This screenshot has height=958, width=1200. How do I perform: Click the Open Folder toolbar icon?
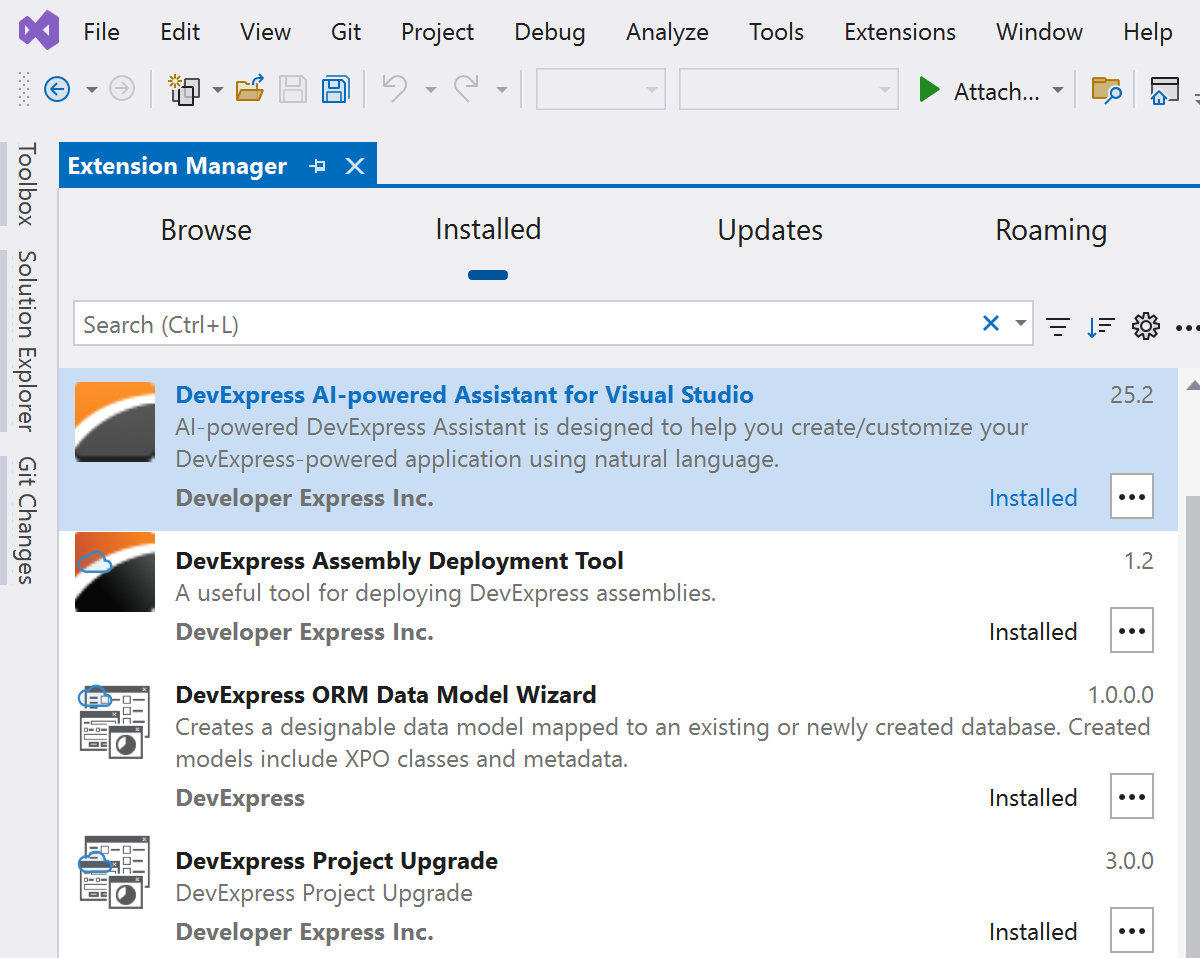(x=249, y=89)
